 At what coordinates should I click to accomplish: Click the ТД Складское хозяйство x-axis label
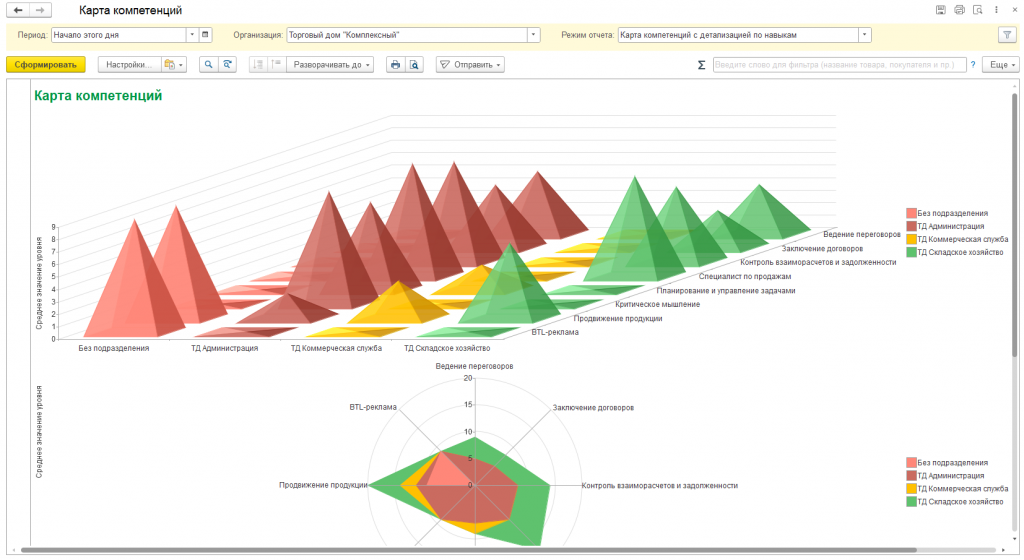(447, 349)
